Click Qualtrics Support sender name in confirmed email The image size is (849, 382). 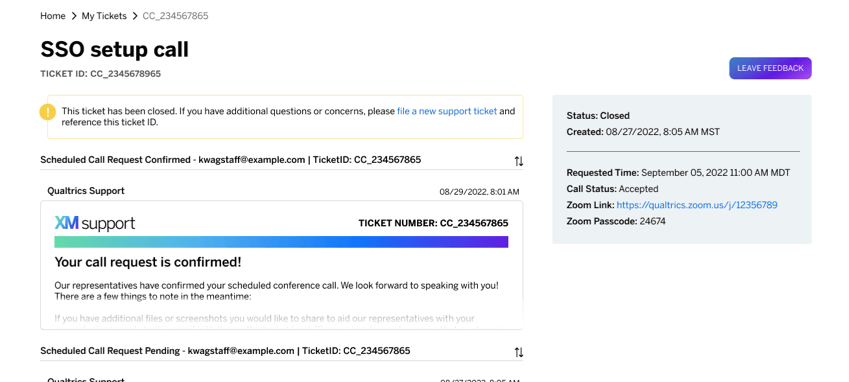point(86,190)
